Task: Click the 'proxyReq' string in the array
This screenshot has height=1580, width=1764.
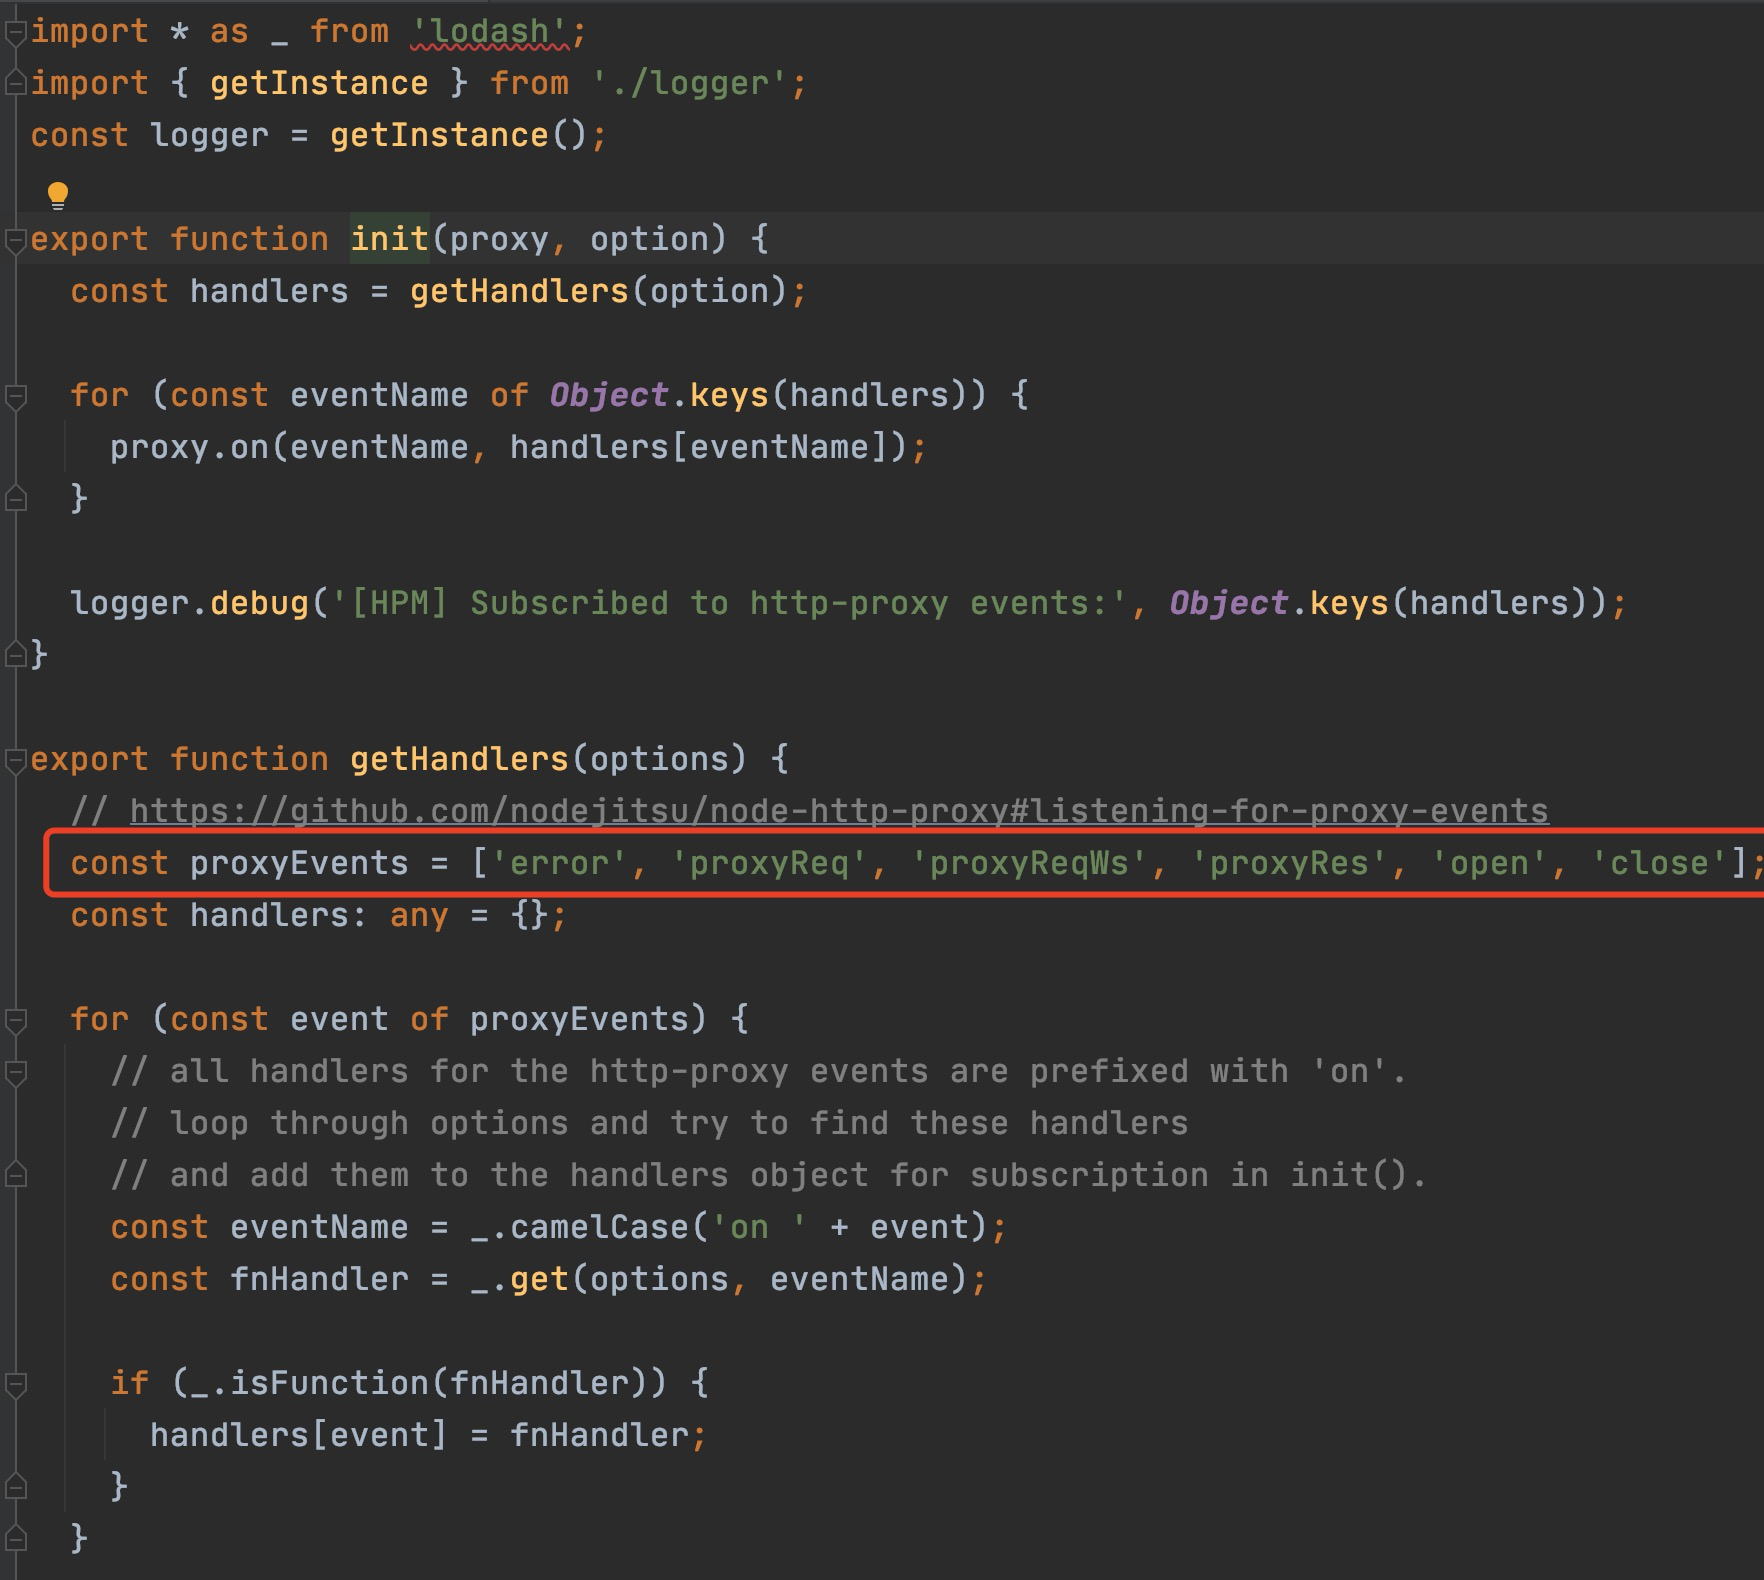Action: tap(769, 864)
